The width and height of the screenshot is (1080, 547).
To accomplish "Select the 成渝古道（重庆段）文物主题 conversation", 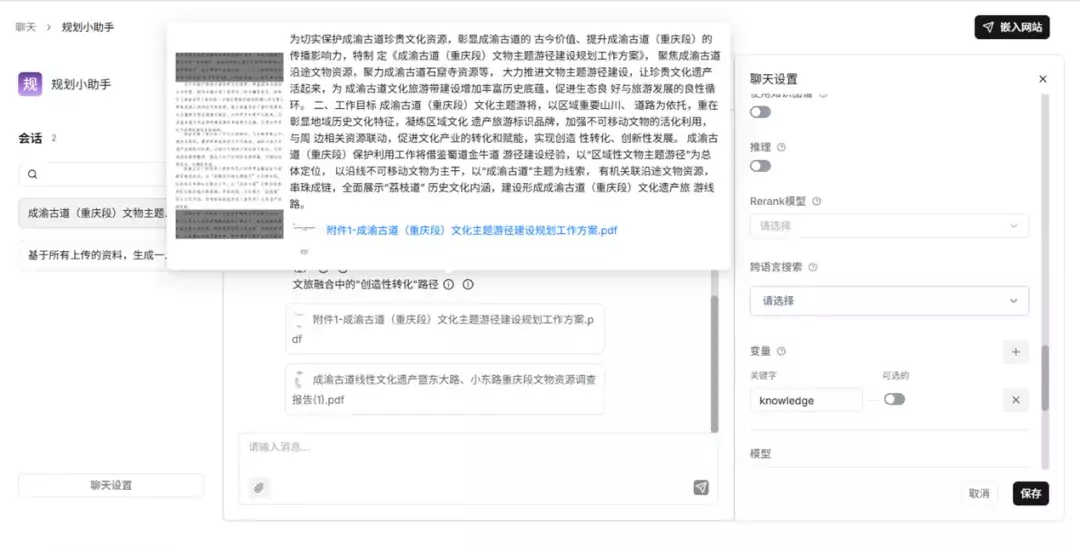I will 96,213.
